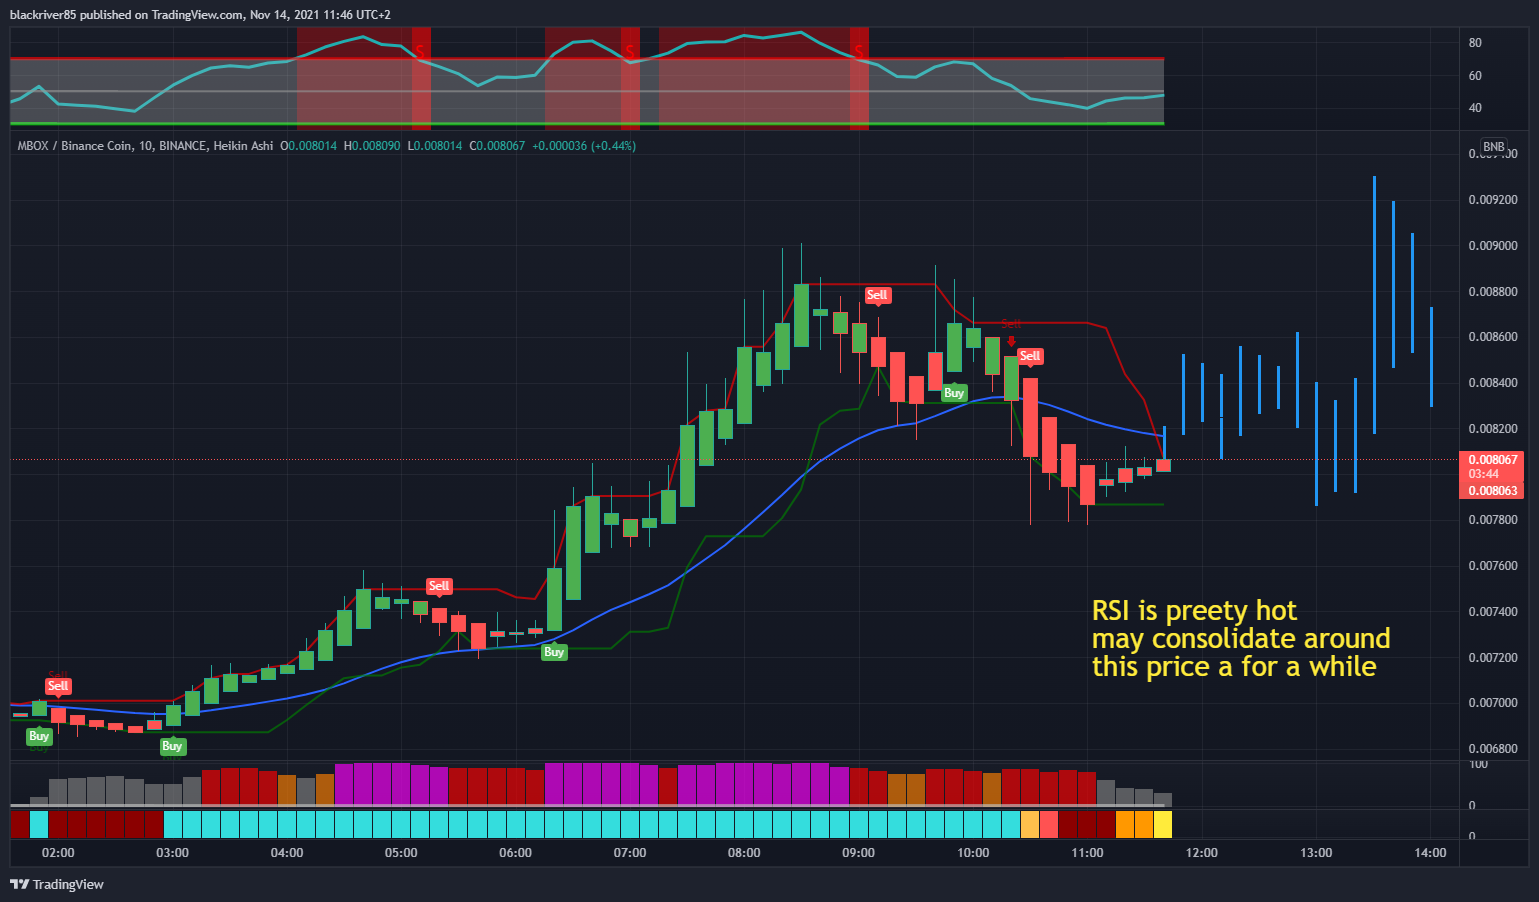Select the Buy label near 06:20
1539x902 pixels.
pyautogui.click(x=554, y=652)
